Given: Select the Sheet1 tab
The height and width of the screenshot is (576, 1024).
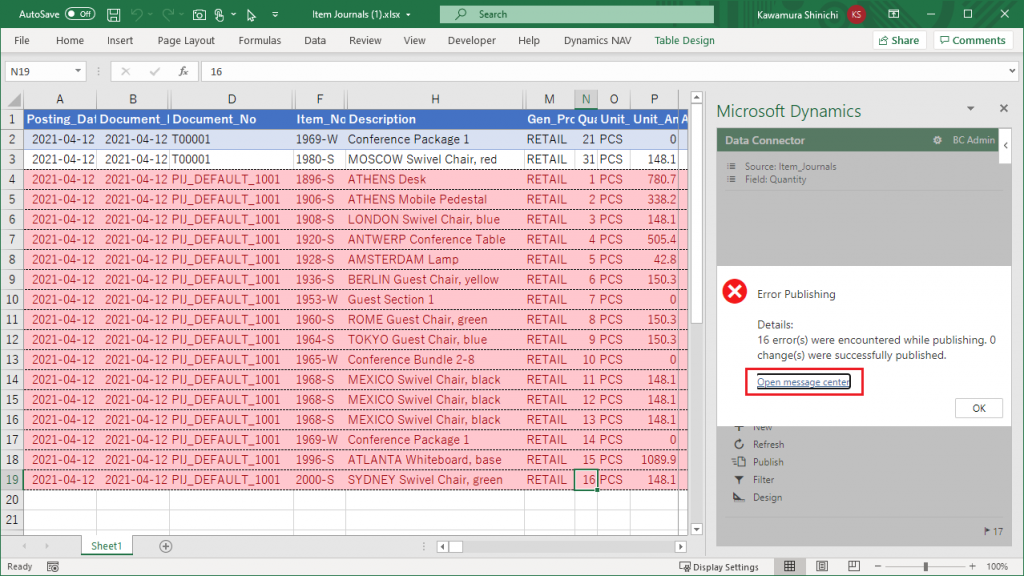Looking at the screenshot, I should point(106,546).
